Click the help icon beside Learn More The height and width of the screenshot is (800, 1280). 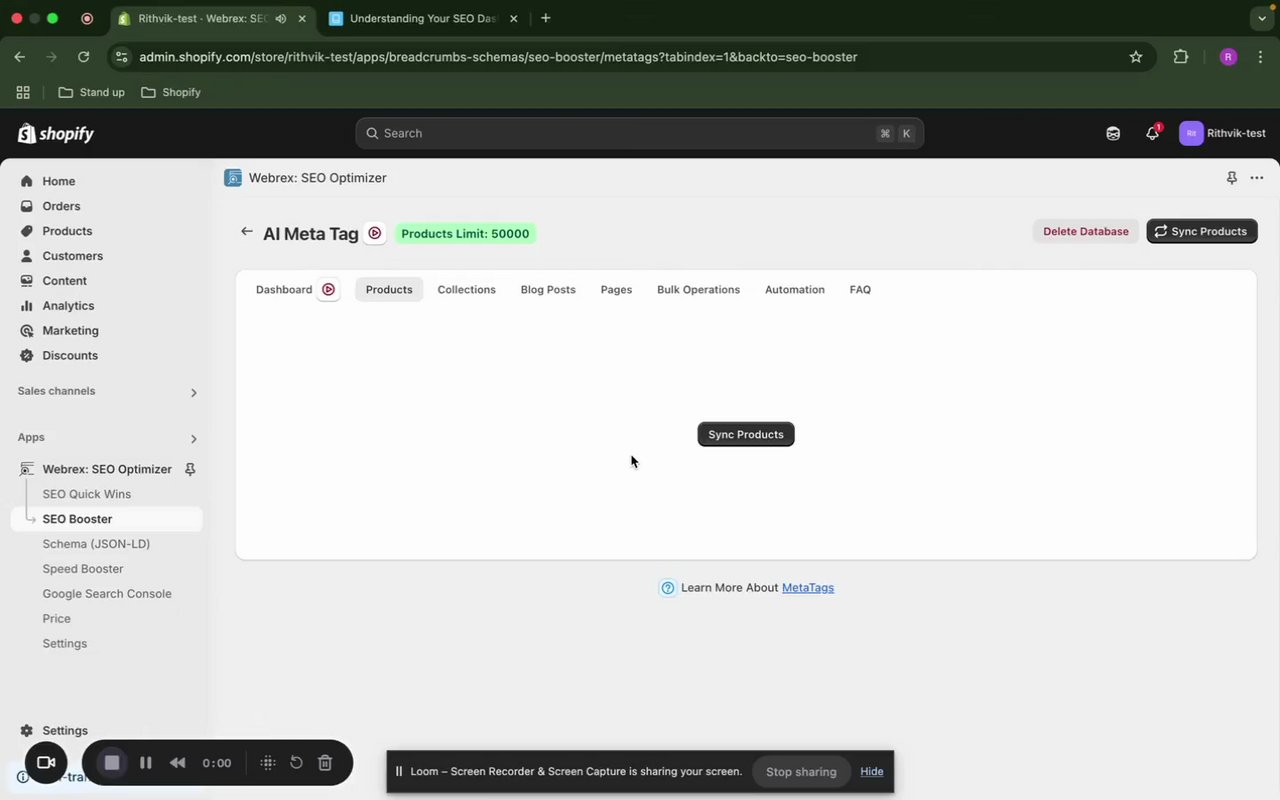[x=668, y=588]
